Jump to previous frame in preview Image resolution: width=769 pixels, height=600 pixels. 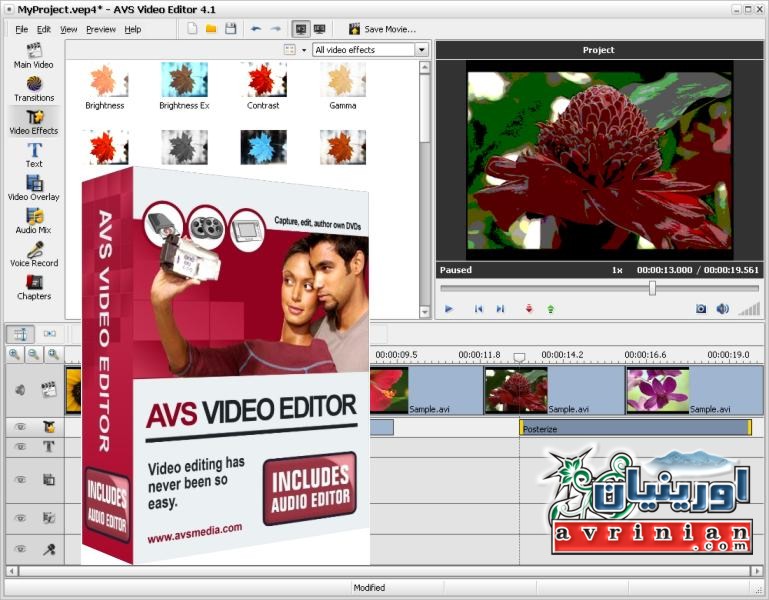pyautogui.click(x=479, y=309)
